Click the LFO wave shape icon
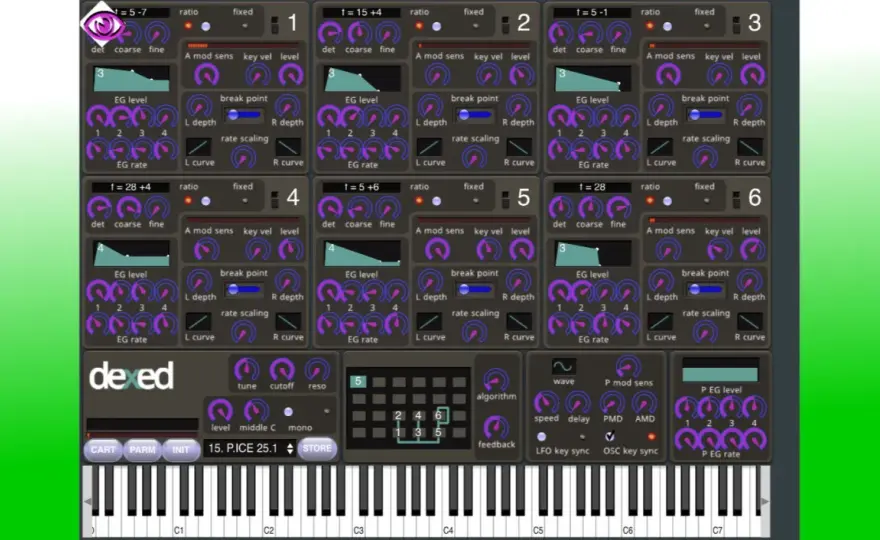This screenshot has width=880, height=540. (x=563, y=367)
